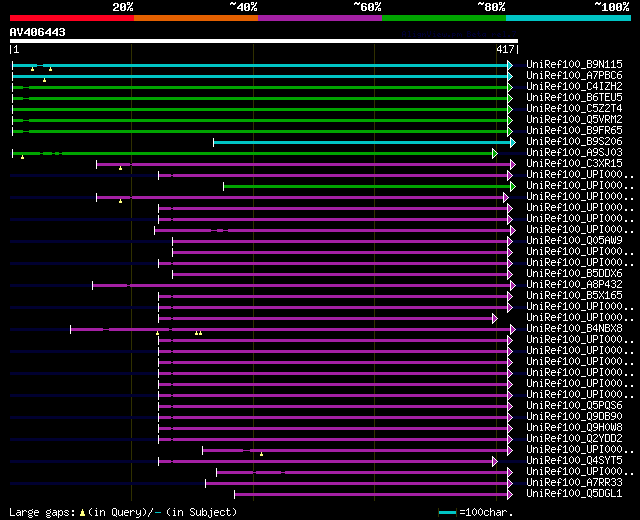Click the orange ~40% identity legend segment
The height and width of the screenshot is (520, 640).
(196, 18)
